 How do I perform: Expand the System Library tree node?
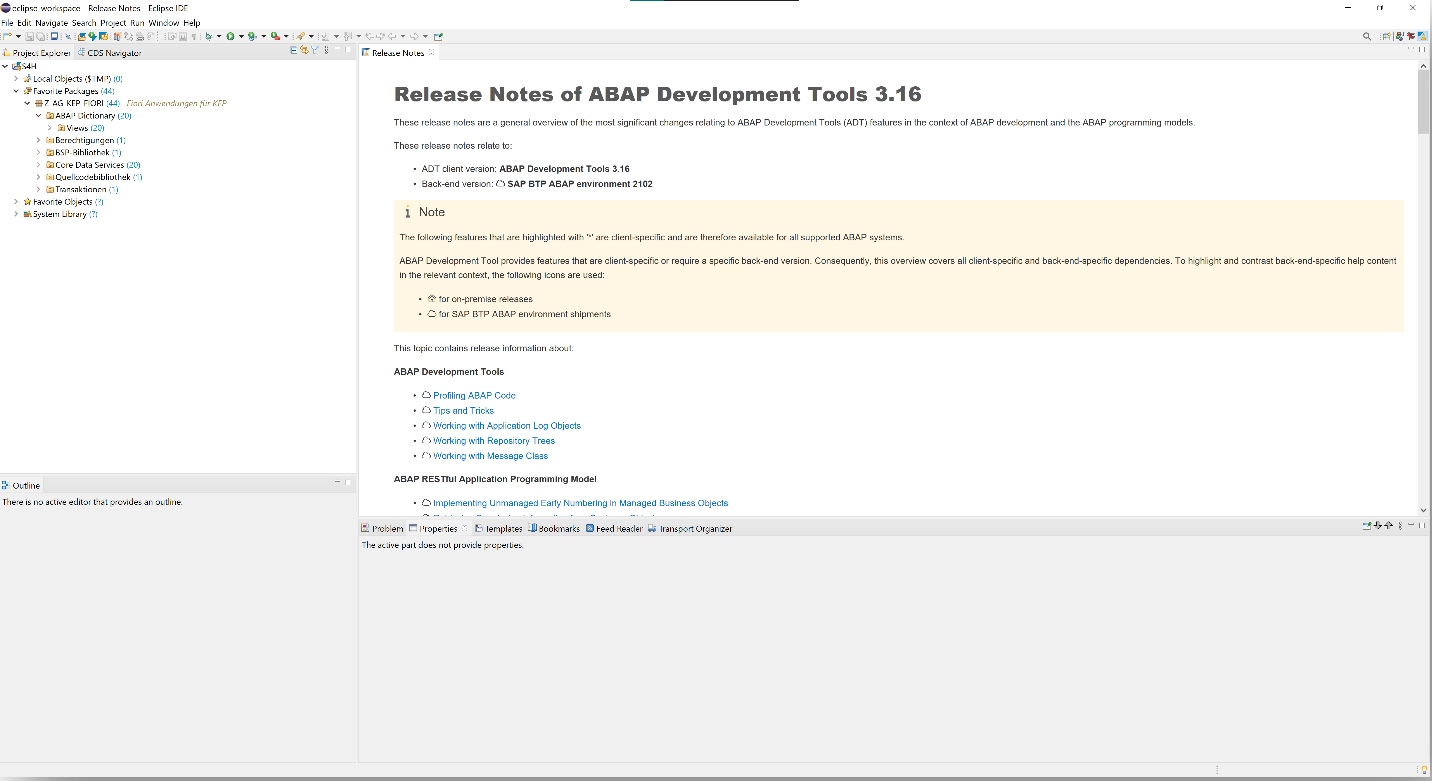[x=14, y=213]
